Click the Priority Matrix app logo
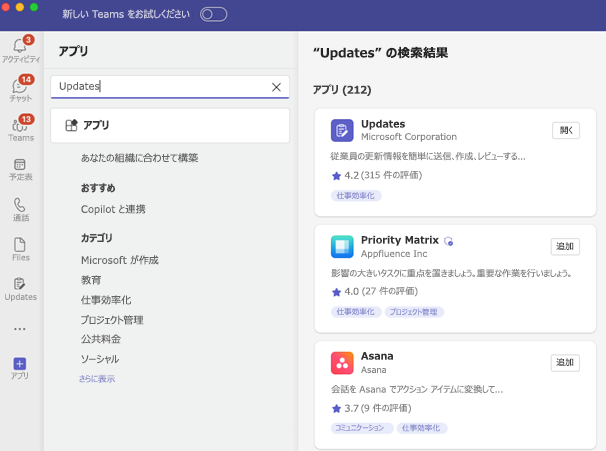This screenshot has width=606, height=451. [x=342, y=246]
